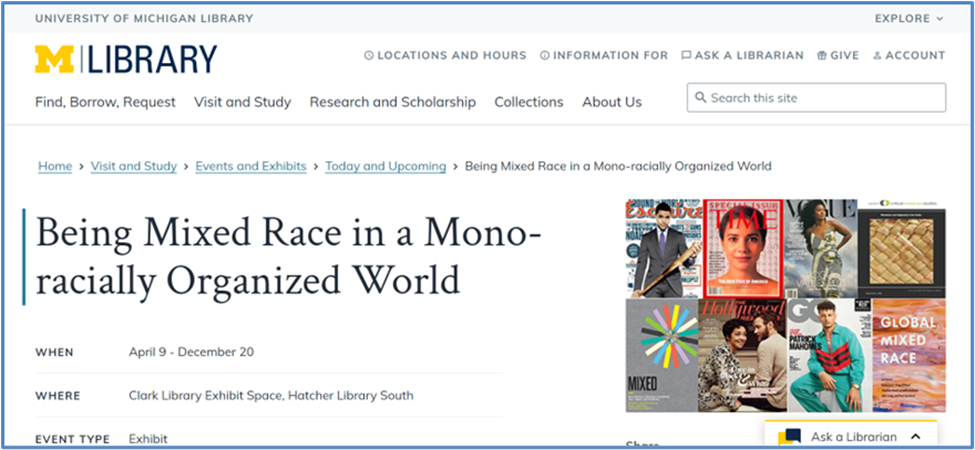The height and width of the screenshot is (450, 975).
Task: Follow the Events and Exhibits breadcrumb
Action: (250, 166)
